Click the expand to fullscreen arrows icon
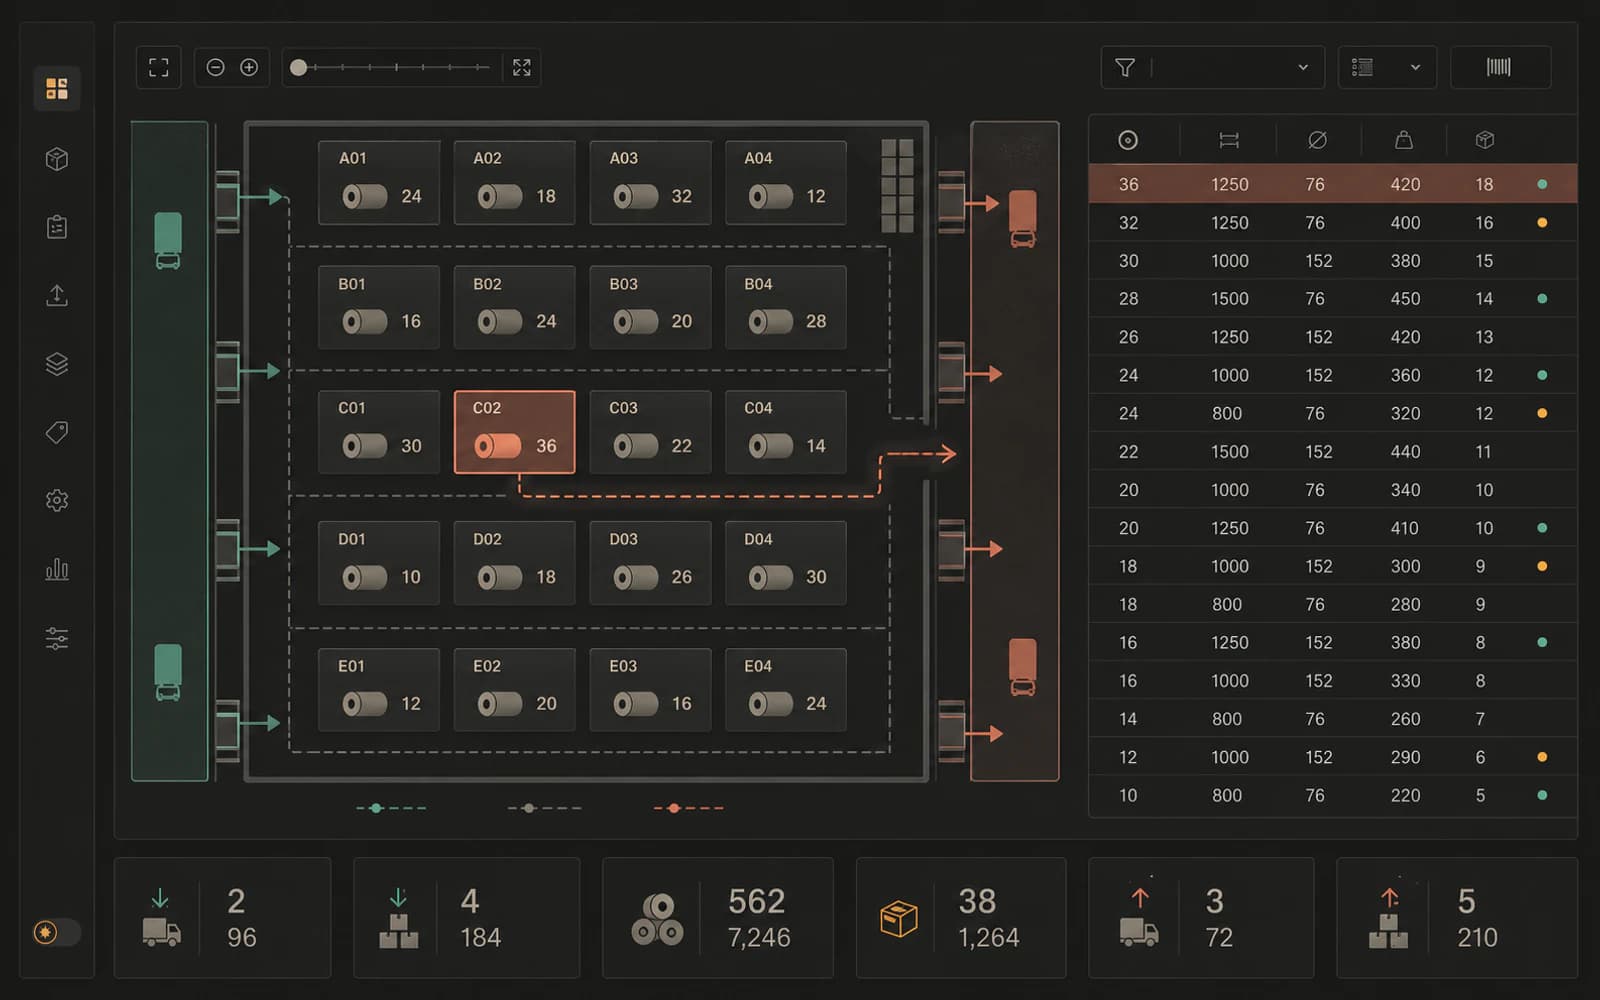This screenshot has height=1000, width=1600. point(522,67)
